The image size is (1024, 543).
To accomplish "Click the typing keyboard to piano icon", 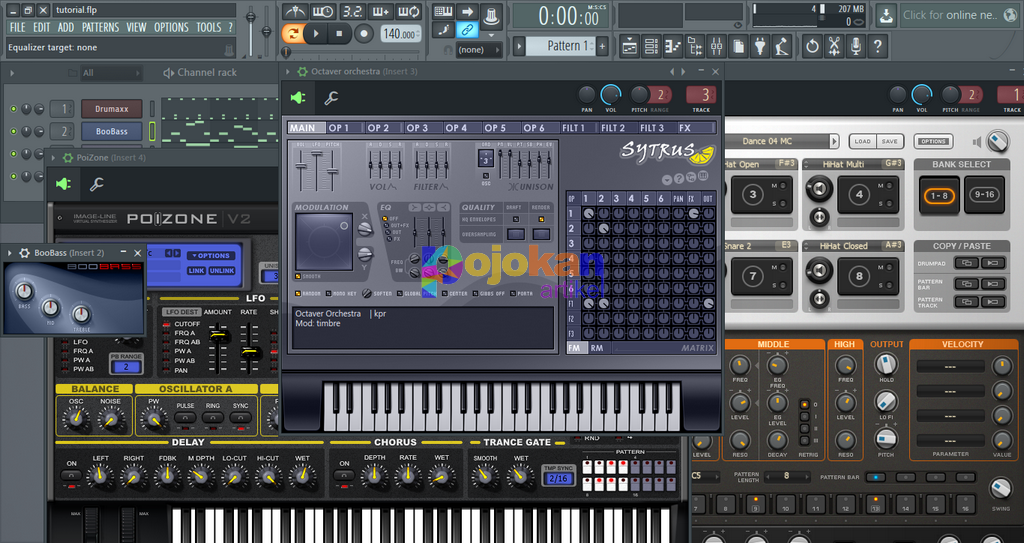I will click(443, 11).
